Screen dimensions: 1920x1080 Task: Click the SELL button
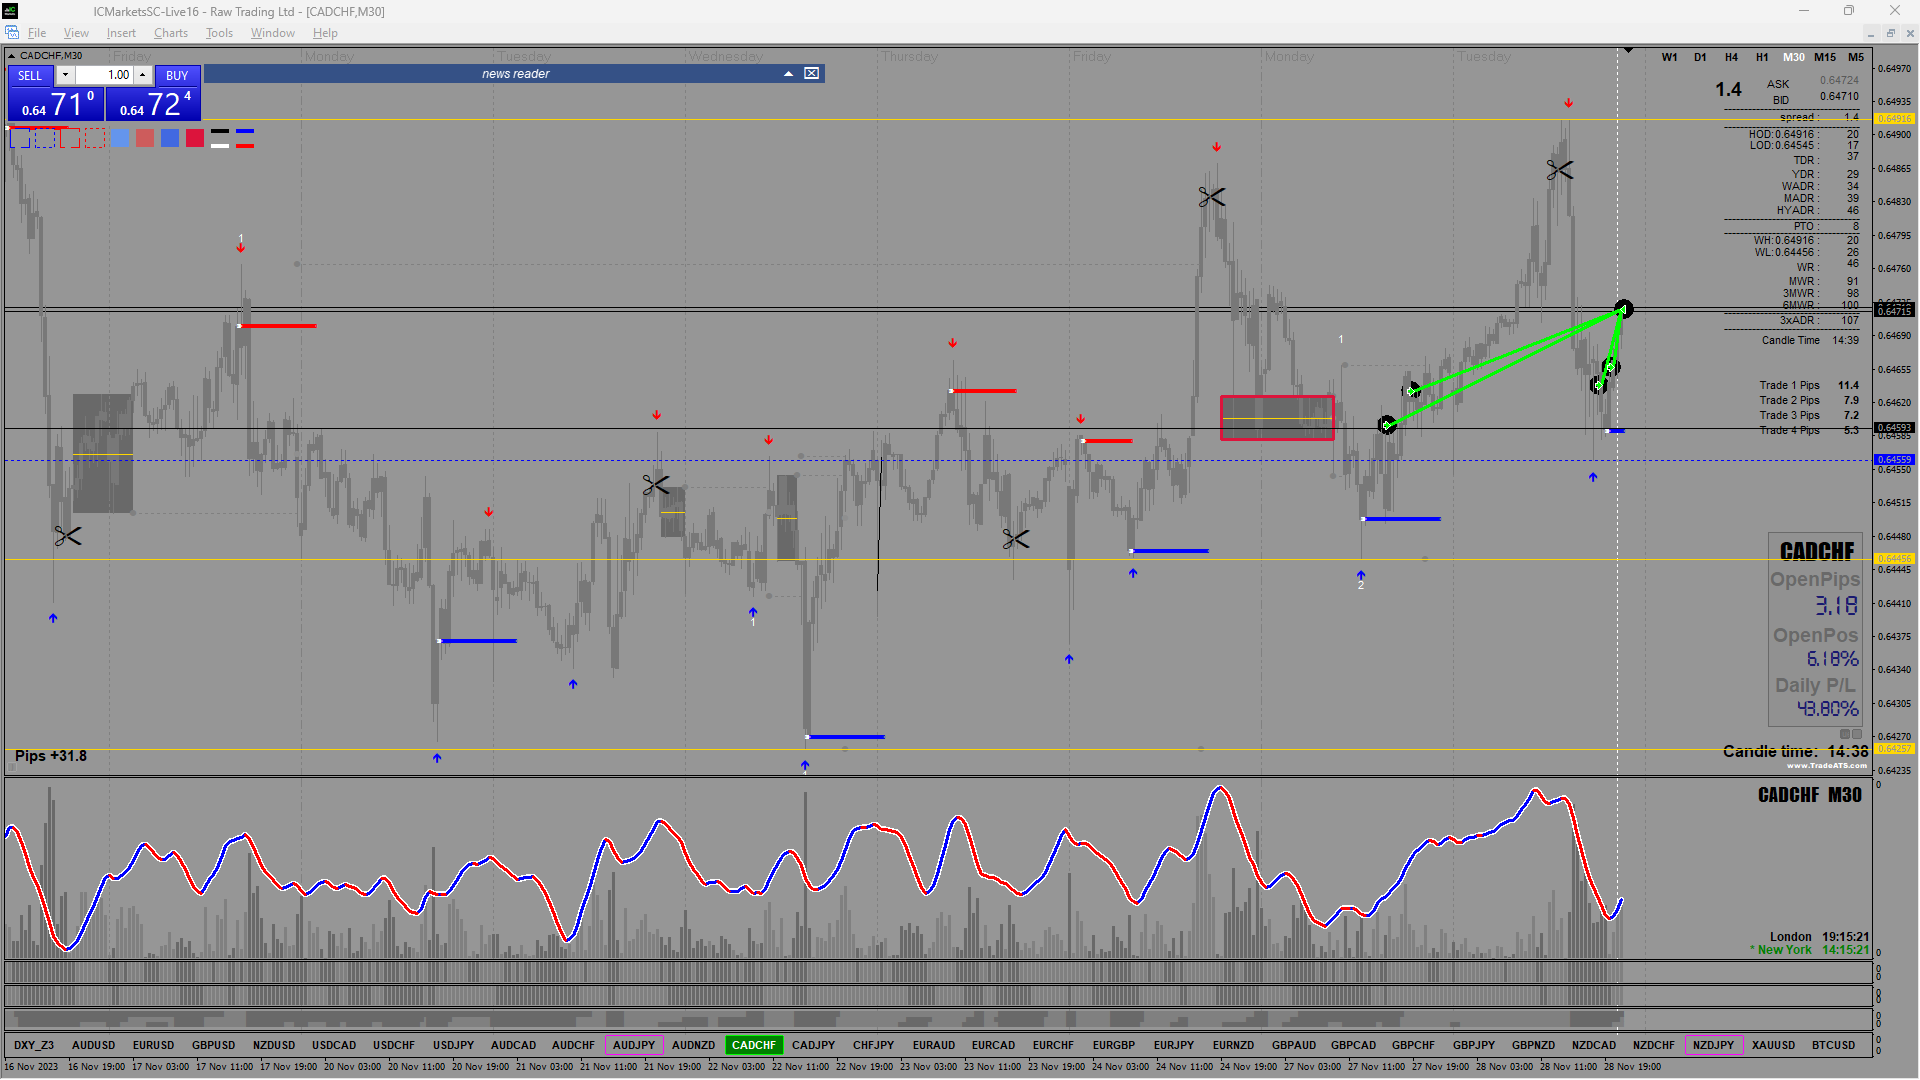pos(30,76)
